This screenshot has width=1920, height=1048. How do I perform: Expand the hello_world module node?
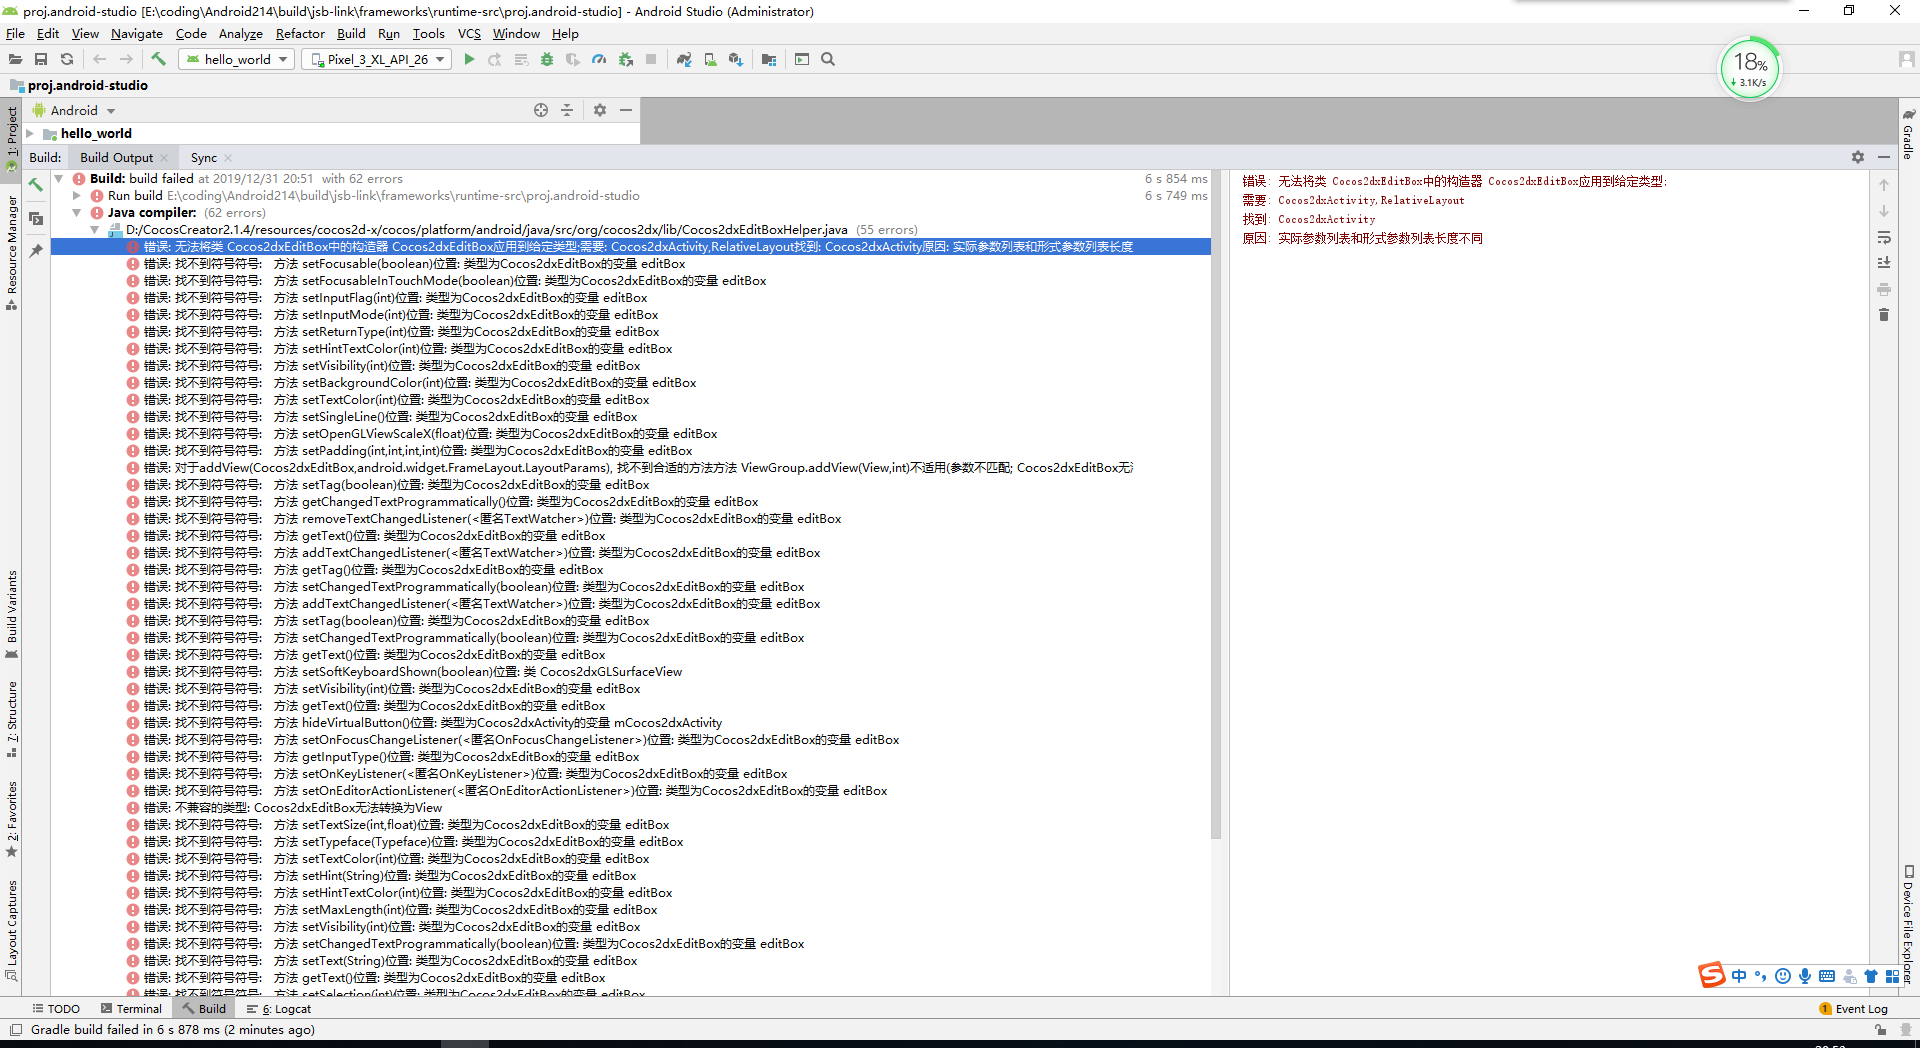point(30,134)
